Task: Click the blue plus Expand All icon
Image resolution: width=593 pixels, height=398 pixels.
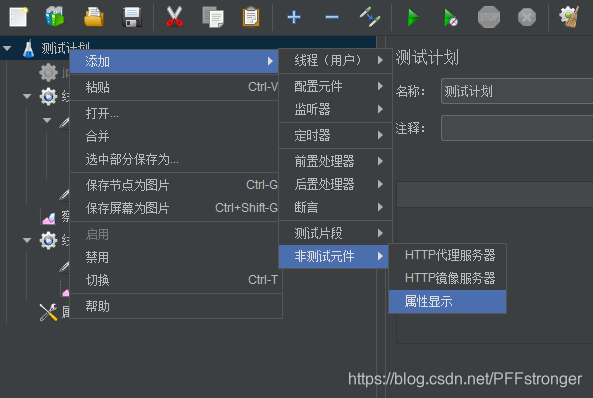Action: click(x=294, y=17)
